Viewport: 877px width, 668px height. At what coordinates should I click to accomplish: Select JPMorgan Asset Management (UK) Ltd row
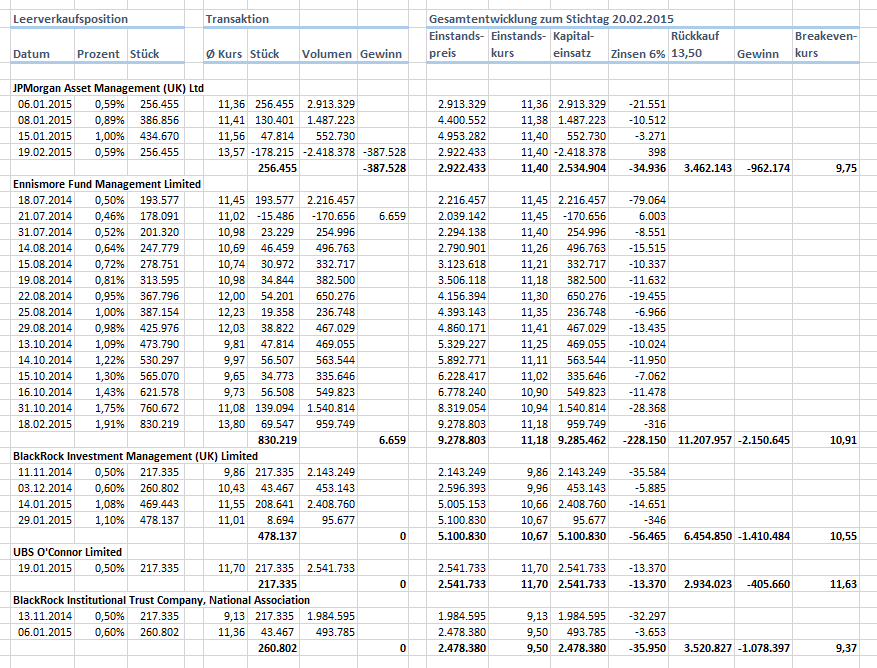[x=109, y=88]
